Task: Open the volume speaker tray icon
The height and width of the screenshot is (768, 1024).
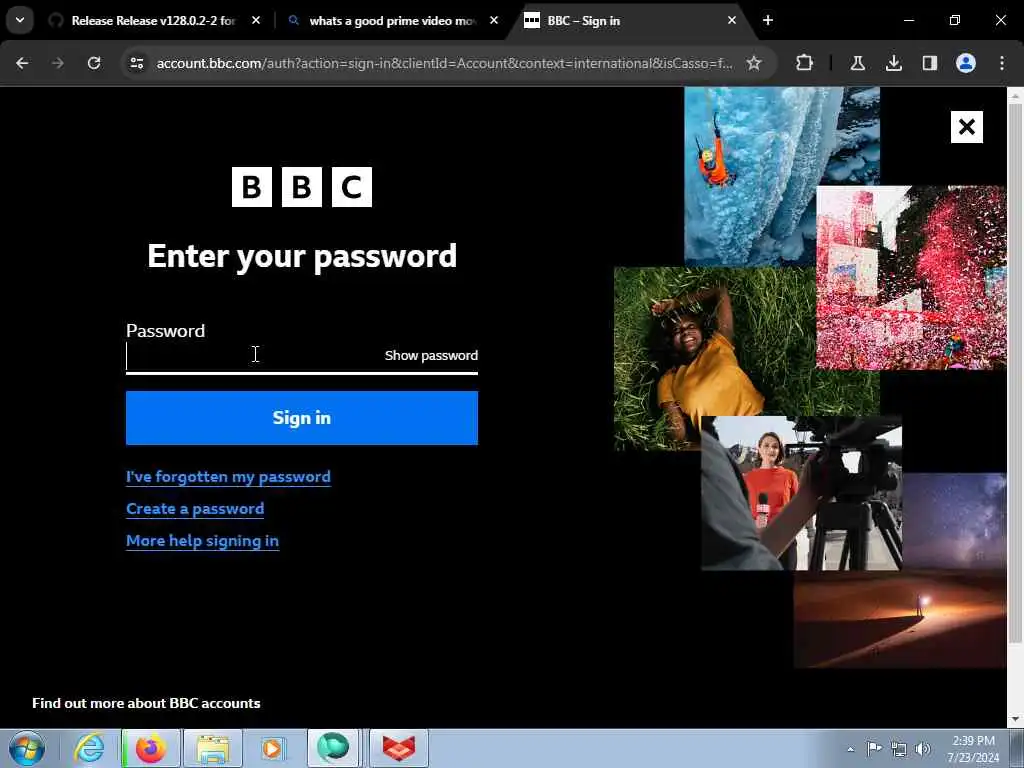Action: [x=922, y=749]
